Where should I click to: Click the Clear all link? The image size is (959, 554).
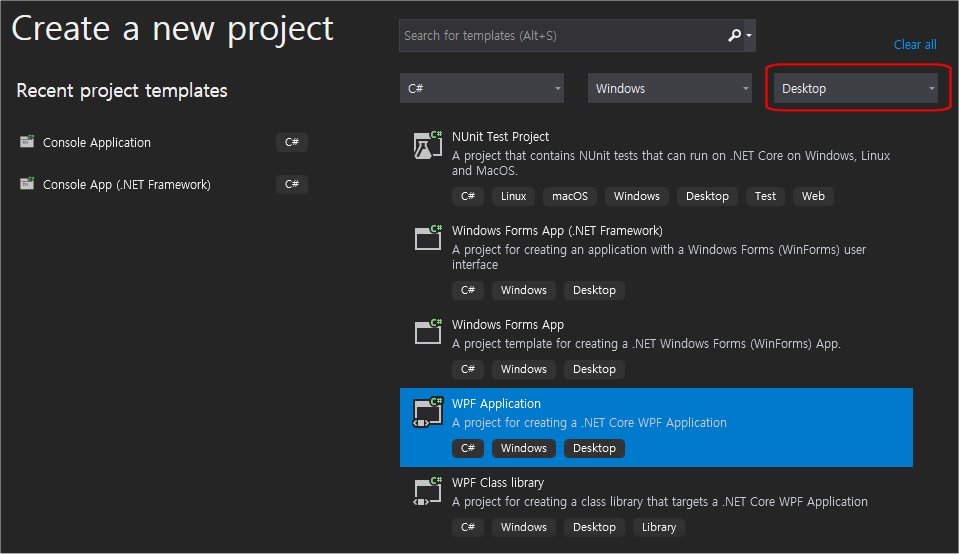pos(915,45)
